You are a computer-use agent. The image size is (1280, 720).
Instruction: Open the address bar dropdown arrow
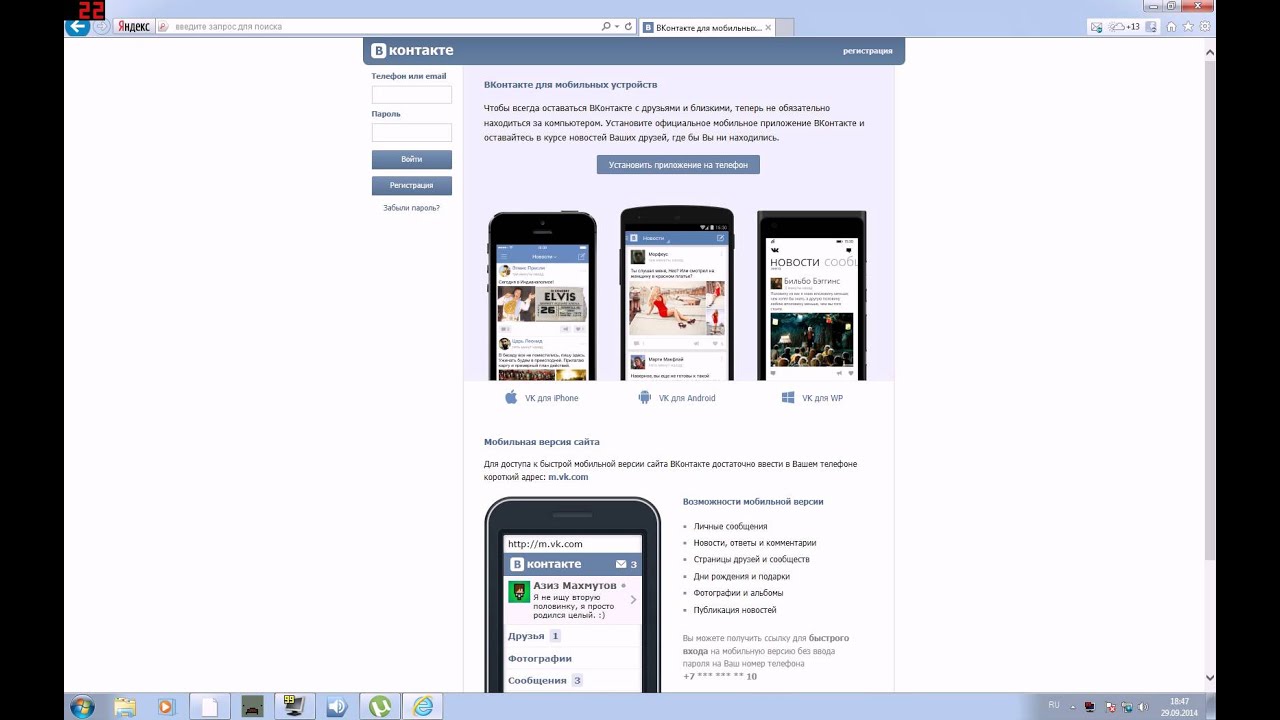click(x=617, y=27)
